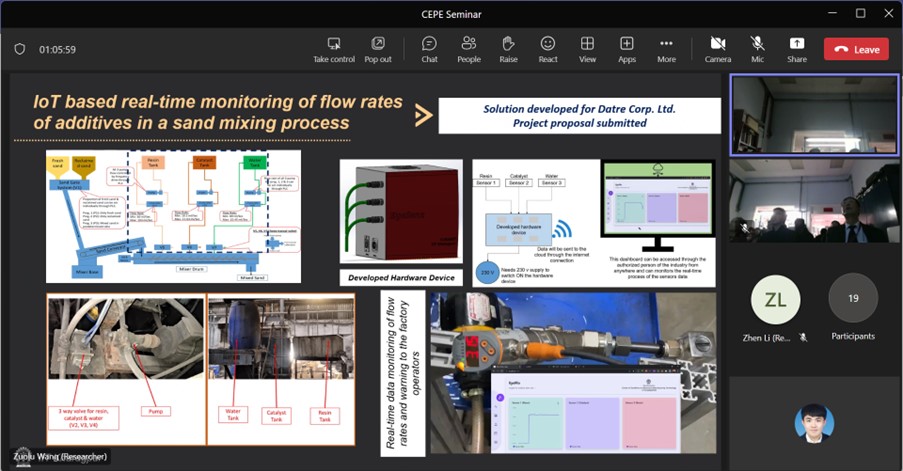Pop out the shared content
The width and height of the screenshot is (903, 471).
(378, 44)
